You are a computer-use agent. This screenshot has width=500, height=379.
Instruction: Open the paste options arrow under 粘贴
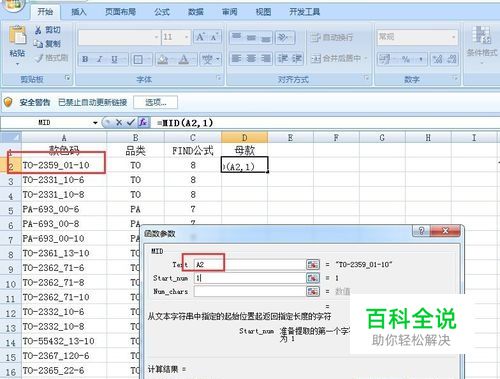pyautogui.click(x=17, y=63)
